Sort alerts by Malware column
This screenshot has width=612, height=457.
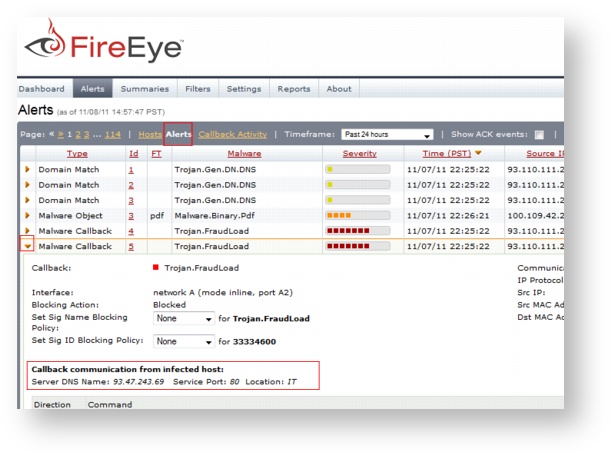pos(244,153)
